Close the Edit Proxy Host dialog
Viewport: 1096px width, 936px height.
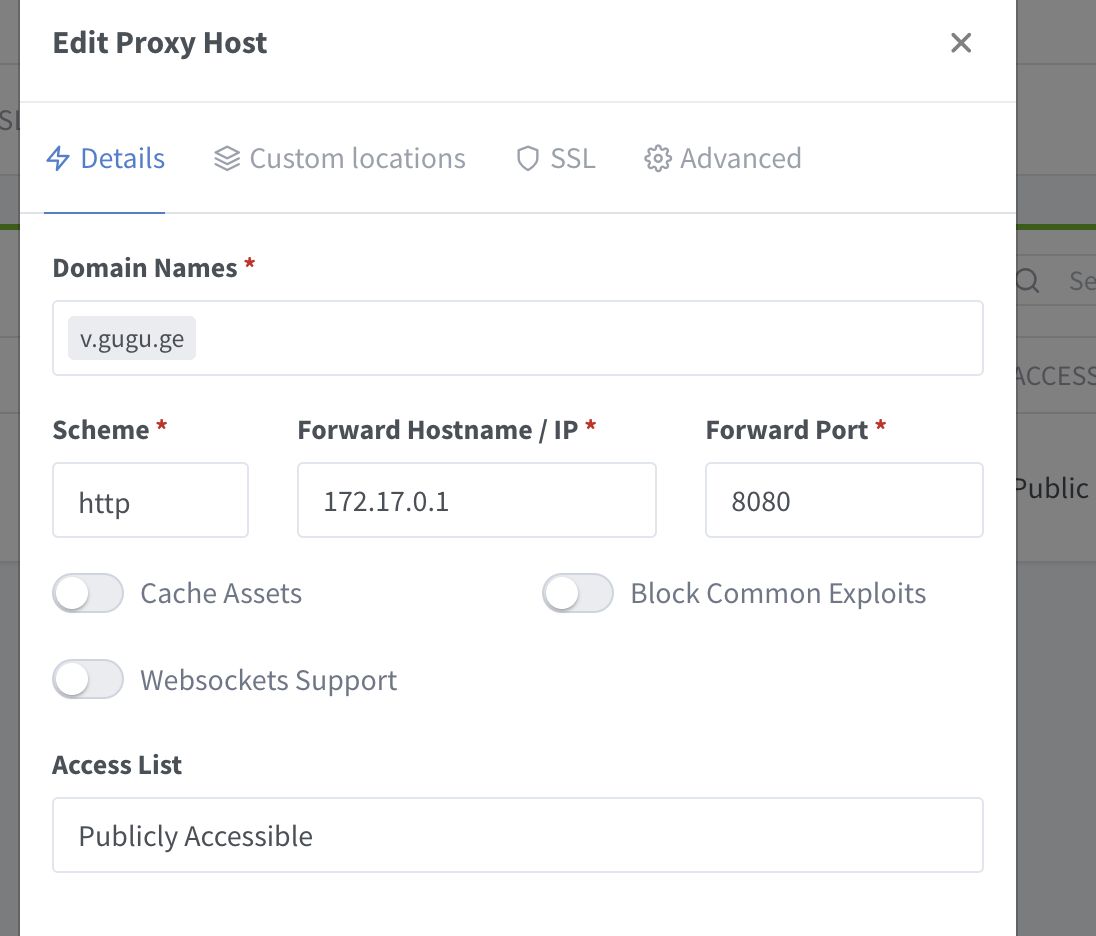click(961, 43)
